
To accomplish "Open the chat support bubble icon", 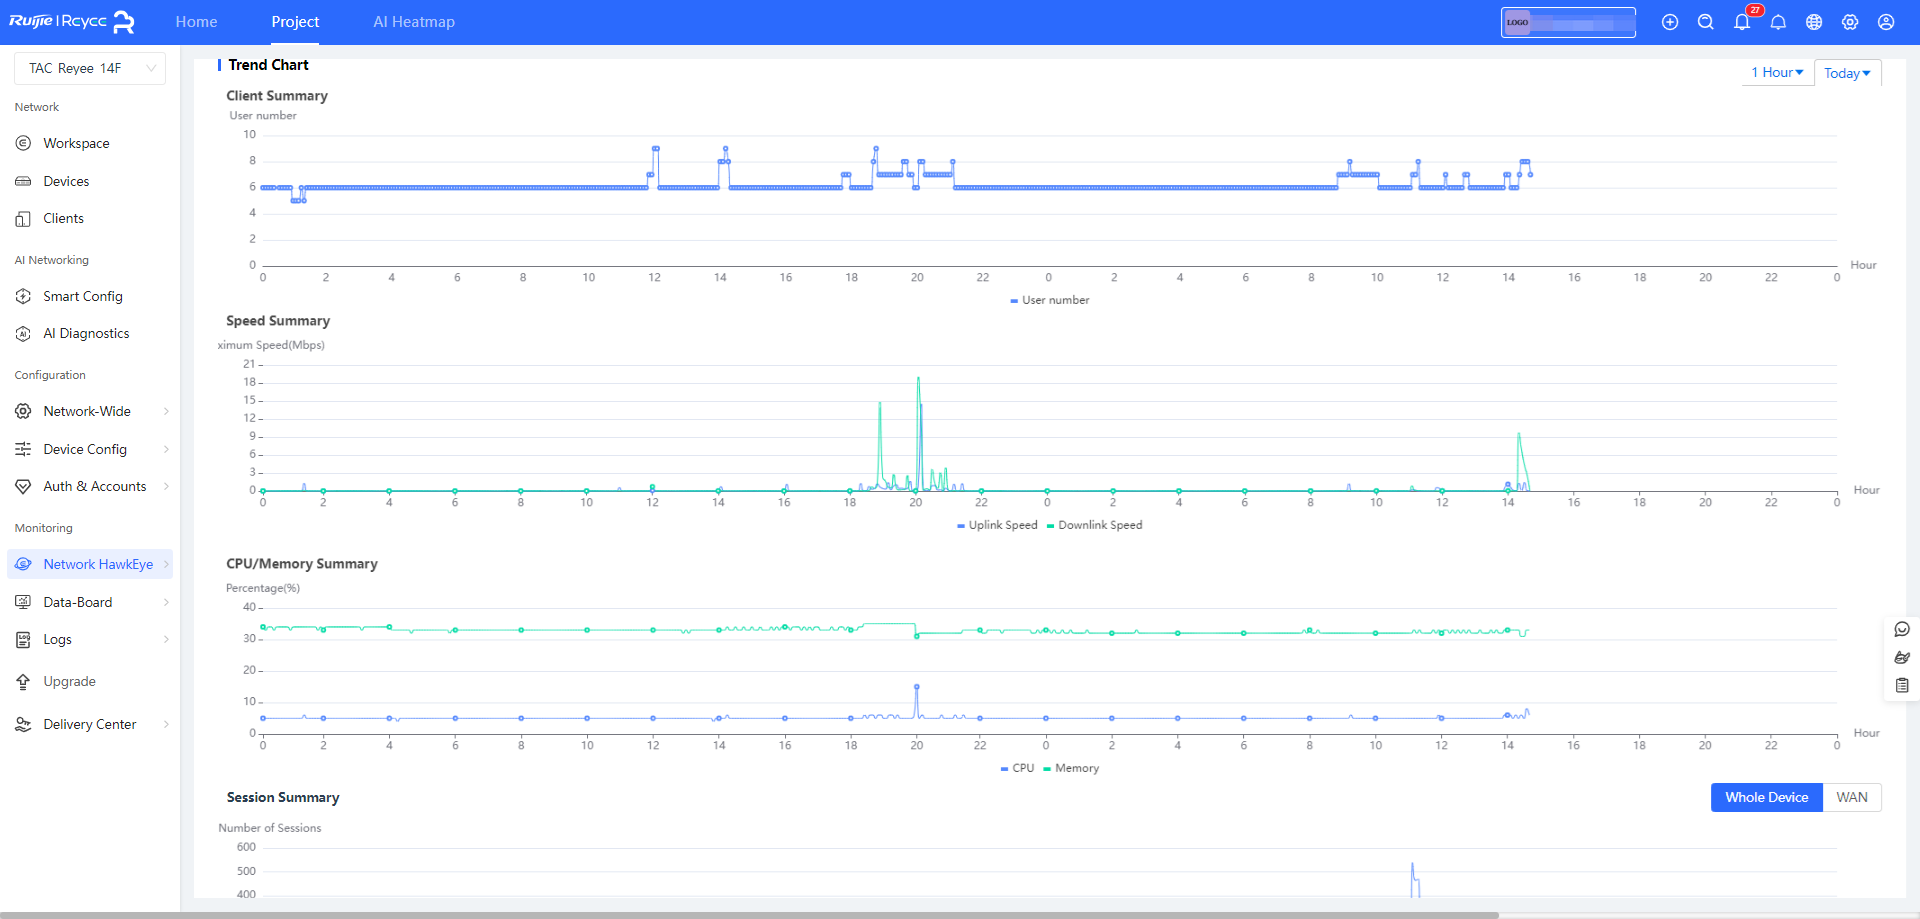I will [1902, 629].
